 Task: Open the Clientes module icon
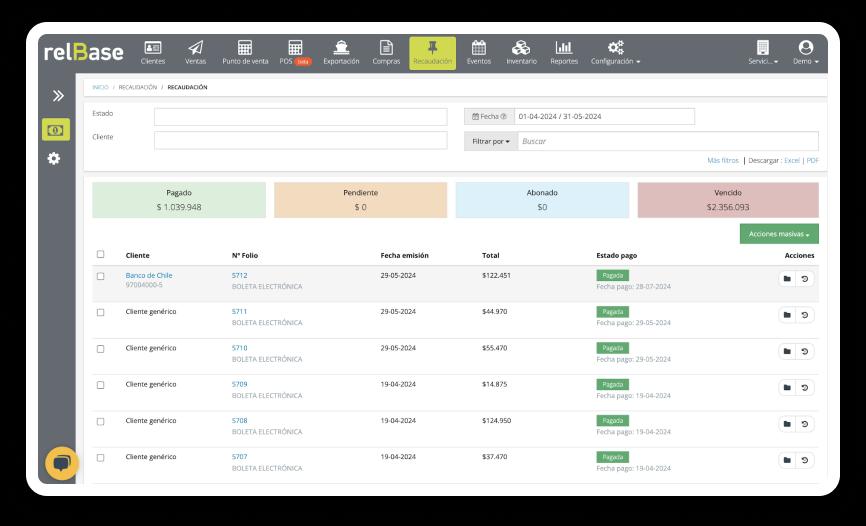[x=153, y=48]
